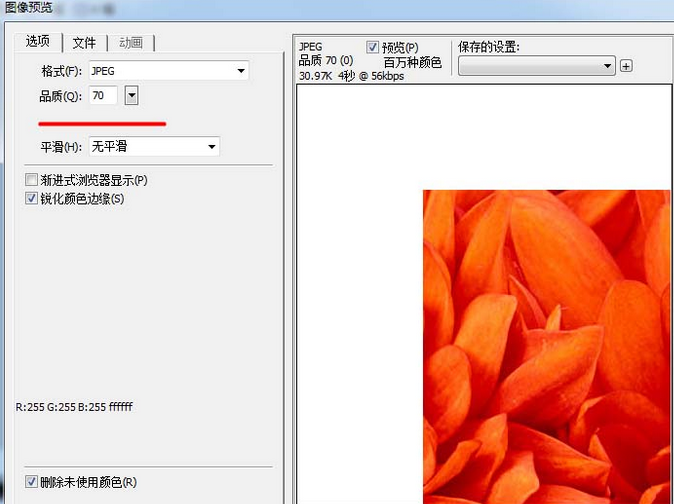Click the R:255 G:255 B:255 color readout
The width and height of the screenshot is (674, 504).
[x=74, y=407]
